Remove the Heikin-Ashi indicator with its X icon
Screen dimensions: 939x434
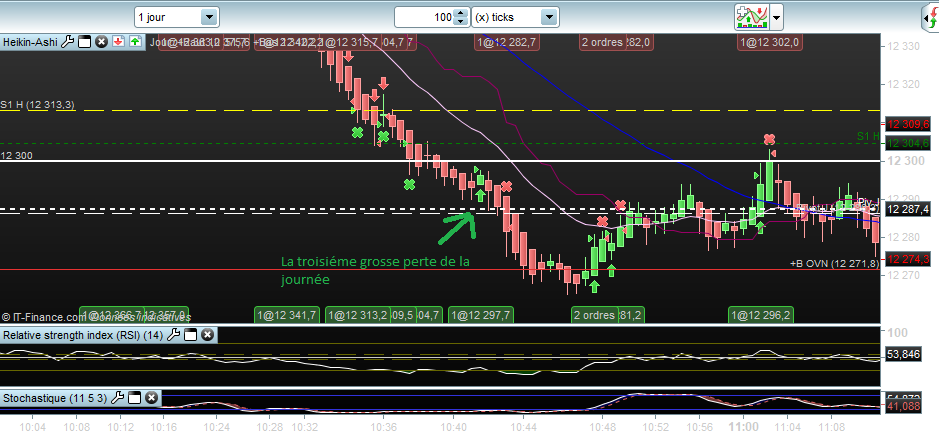pos(101,42)
